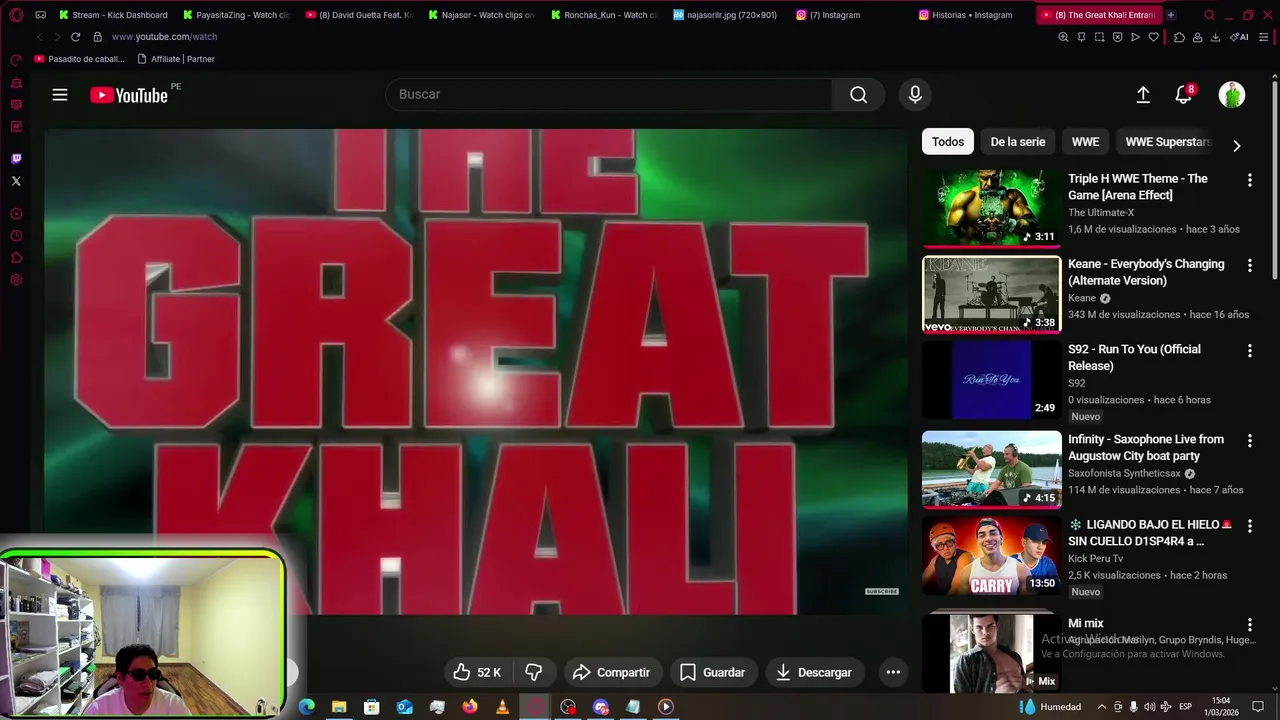Open the LIGANDO BAJO EL HIELO video title

click(x=1150, y=532)
